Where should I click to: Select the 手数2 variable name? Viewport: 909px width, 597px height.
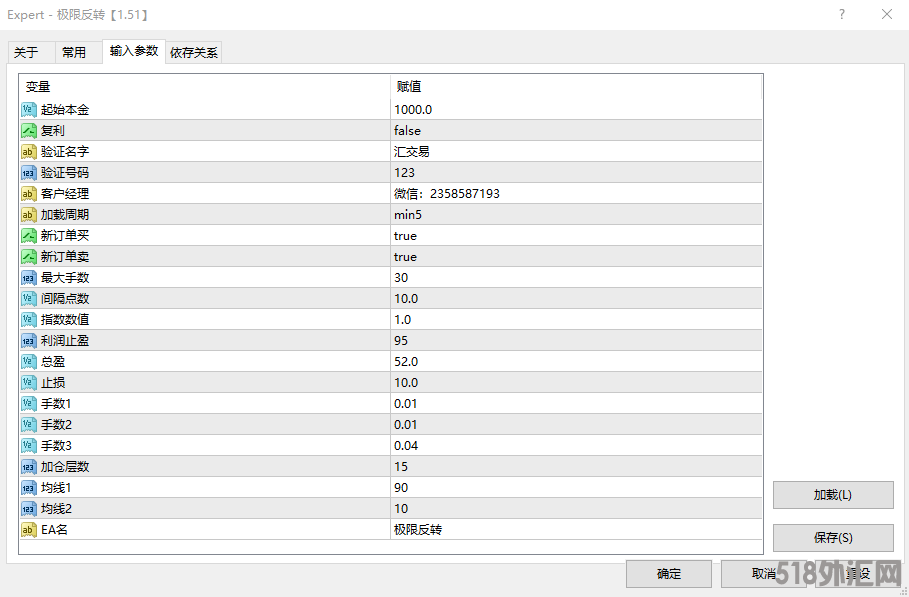tap(56, 424)
